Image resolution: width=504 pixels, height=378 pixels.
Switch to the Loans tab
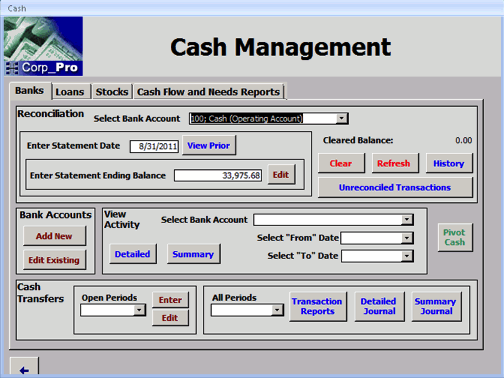click(x=70, y=92)
